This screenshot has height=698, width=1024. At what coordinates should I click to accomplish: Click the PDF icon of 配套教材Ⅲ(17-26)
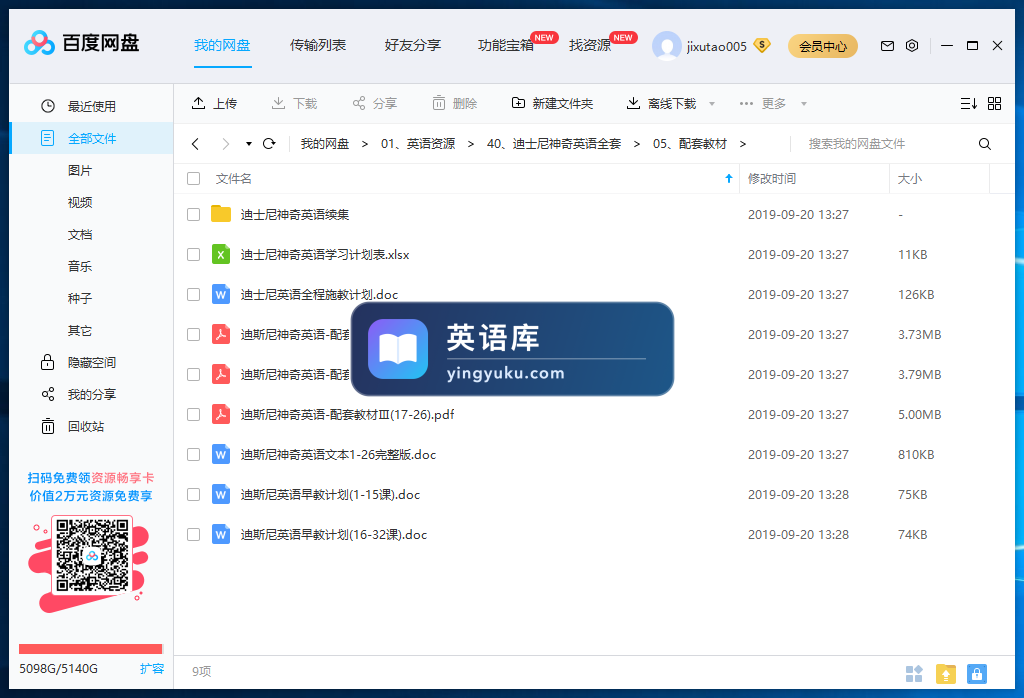[221, 415]
